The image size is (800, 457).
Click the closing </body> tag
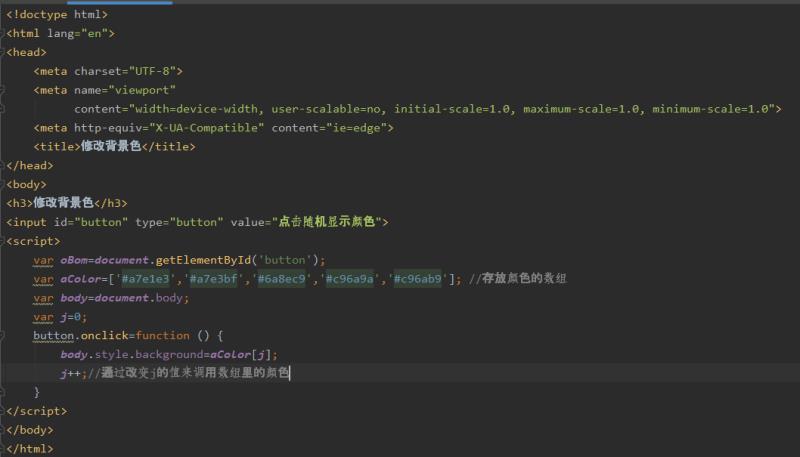pyautogui.click(x=30, y=430)
